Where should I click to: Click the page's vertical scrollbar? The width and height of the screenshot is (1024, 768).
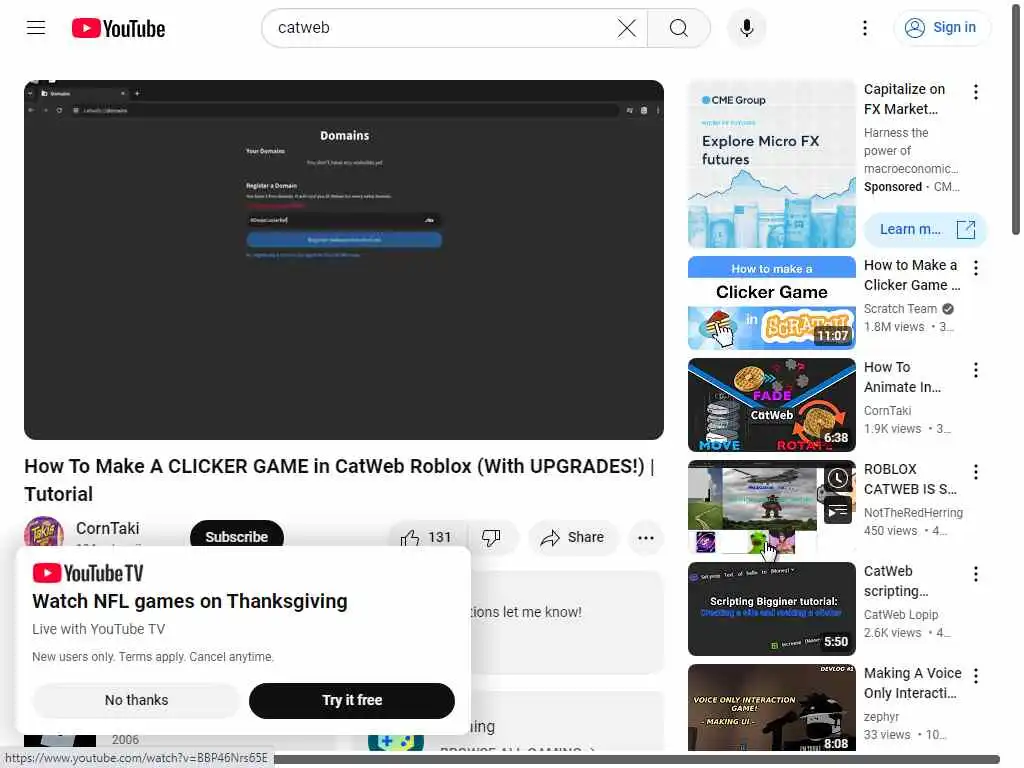click(1016, 118)
